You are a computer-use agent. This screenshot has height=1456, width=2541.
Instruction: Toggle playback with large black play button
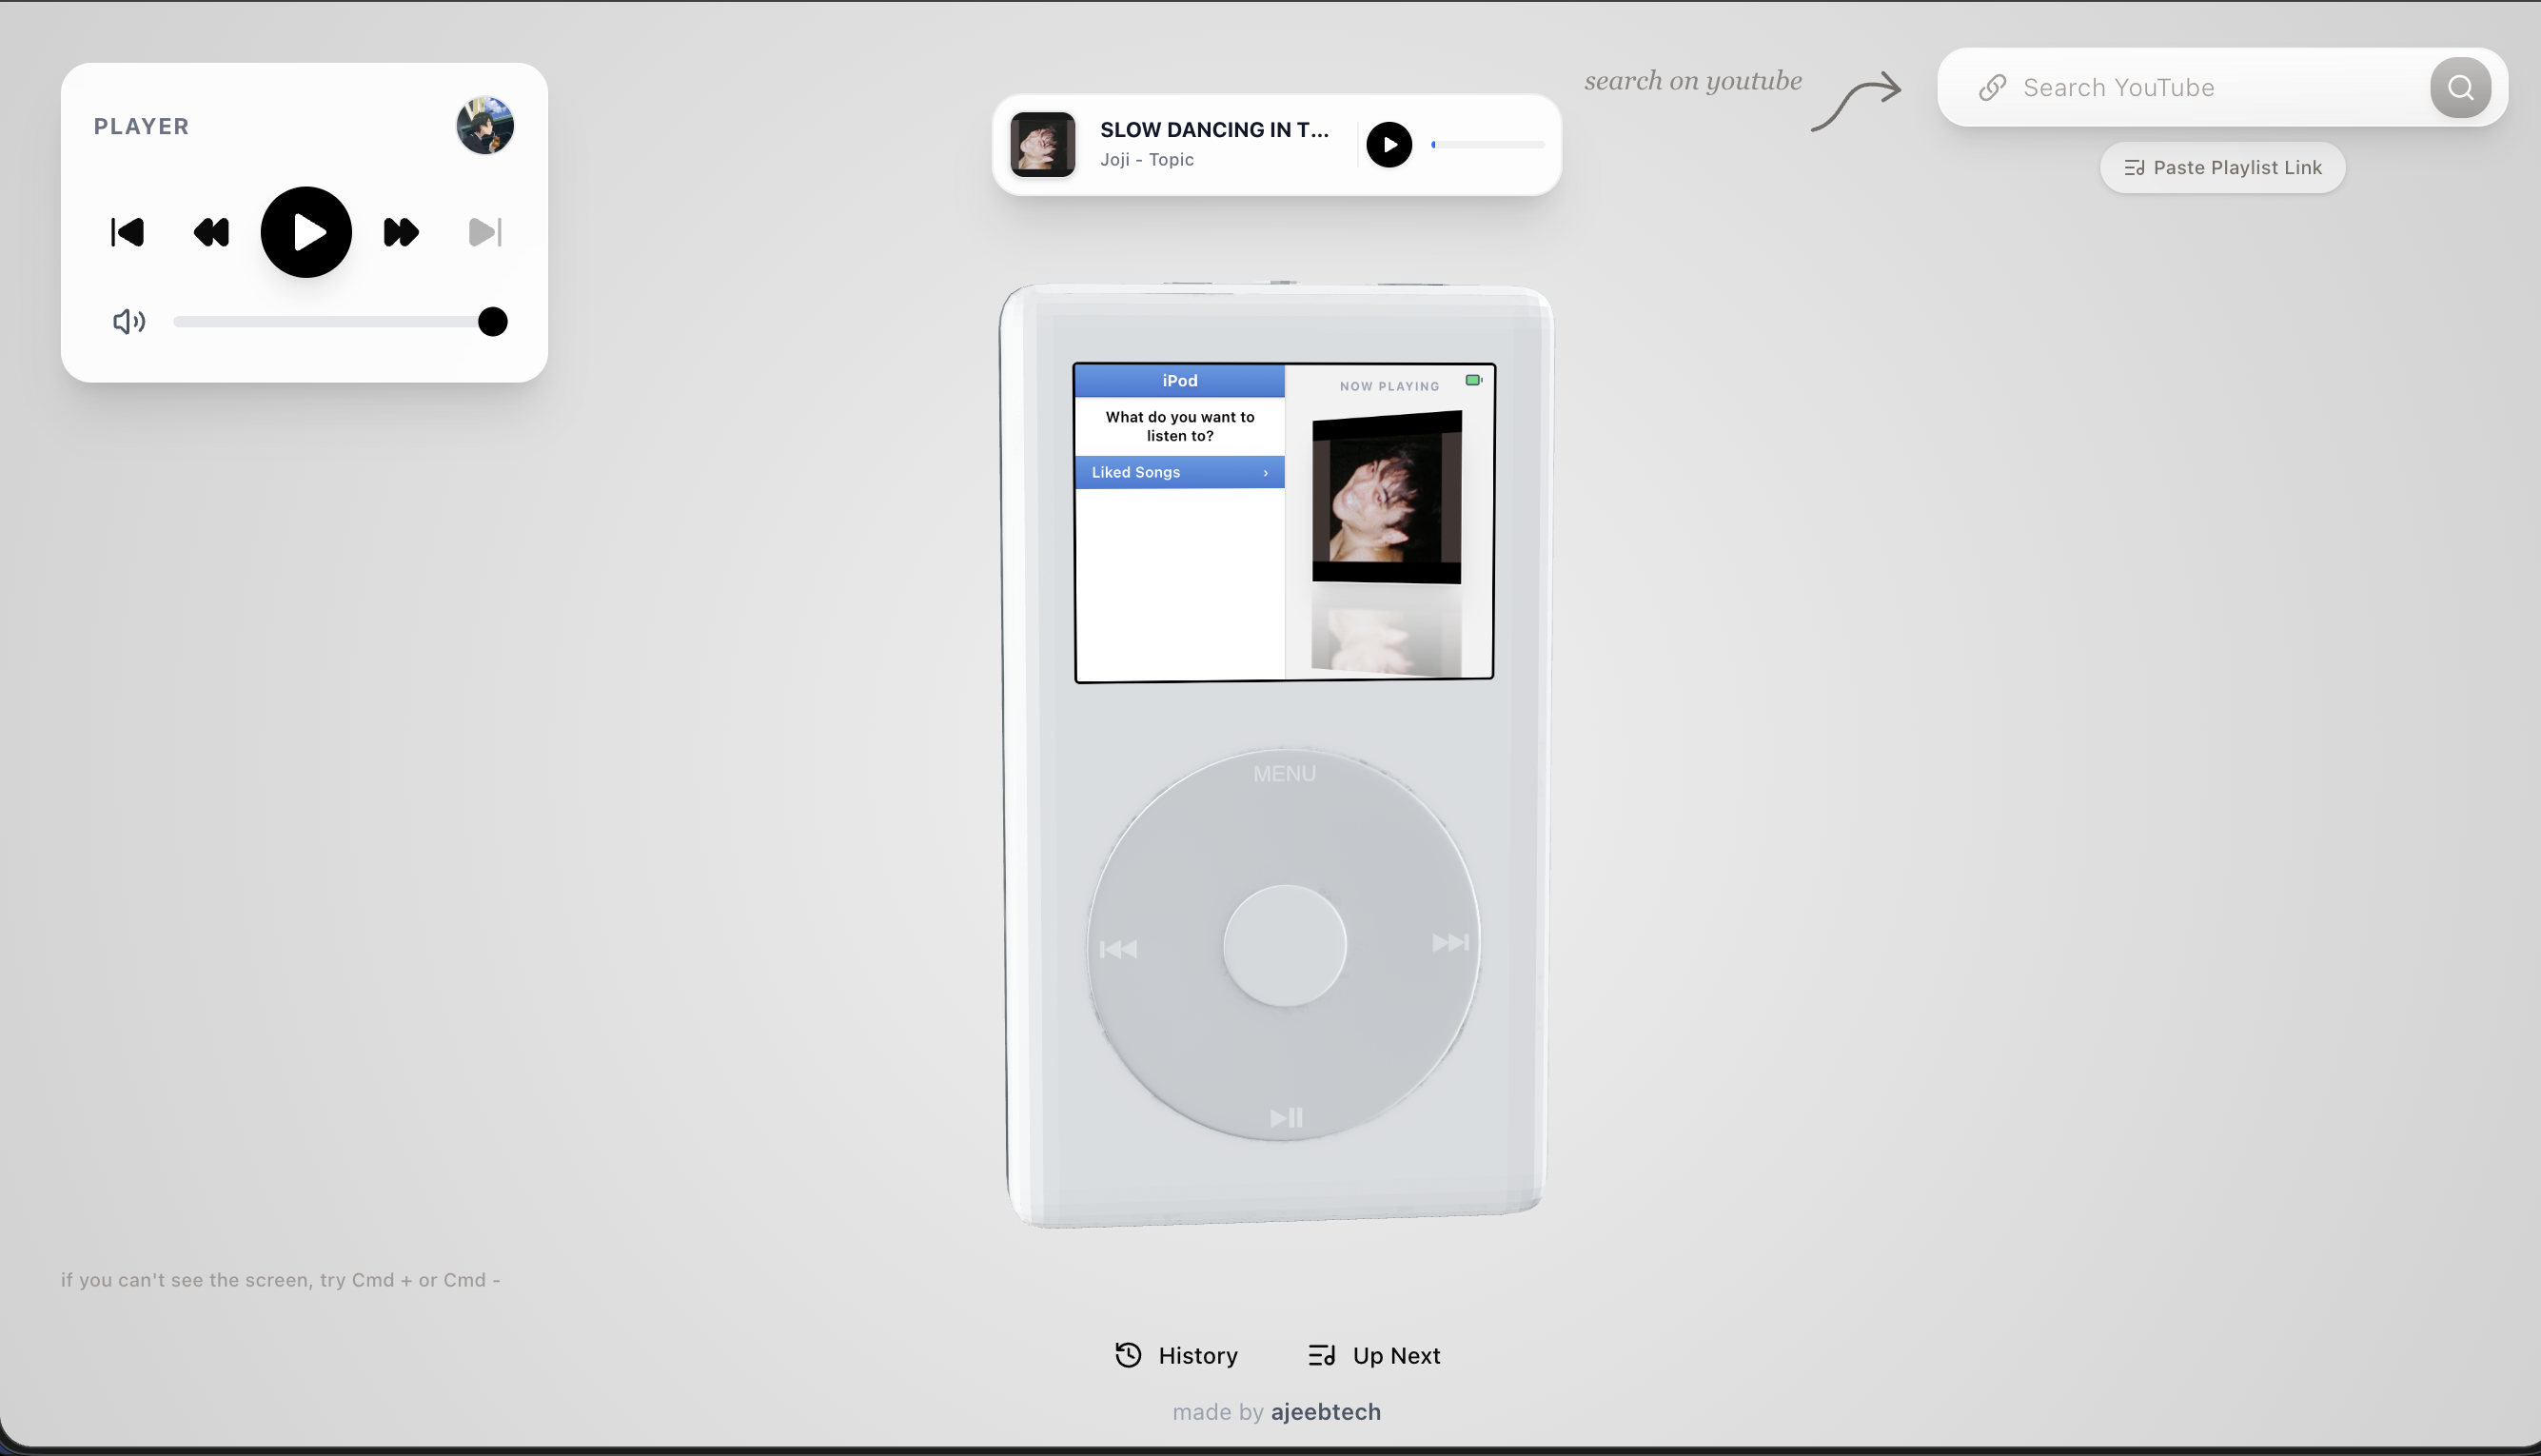point(306,232)
